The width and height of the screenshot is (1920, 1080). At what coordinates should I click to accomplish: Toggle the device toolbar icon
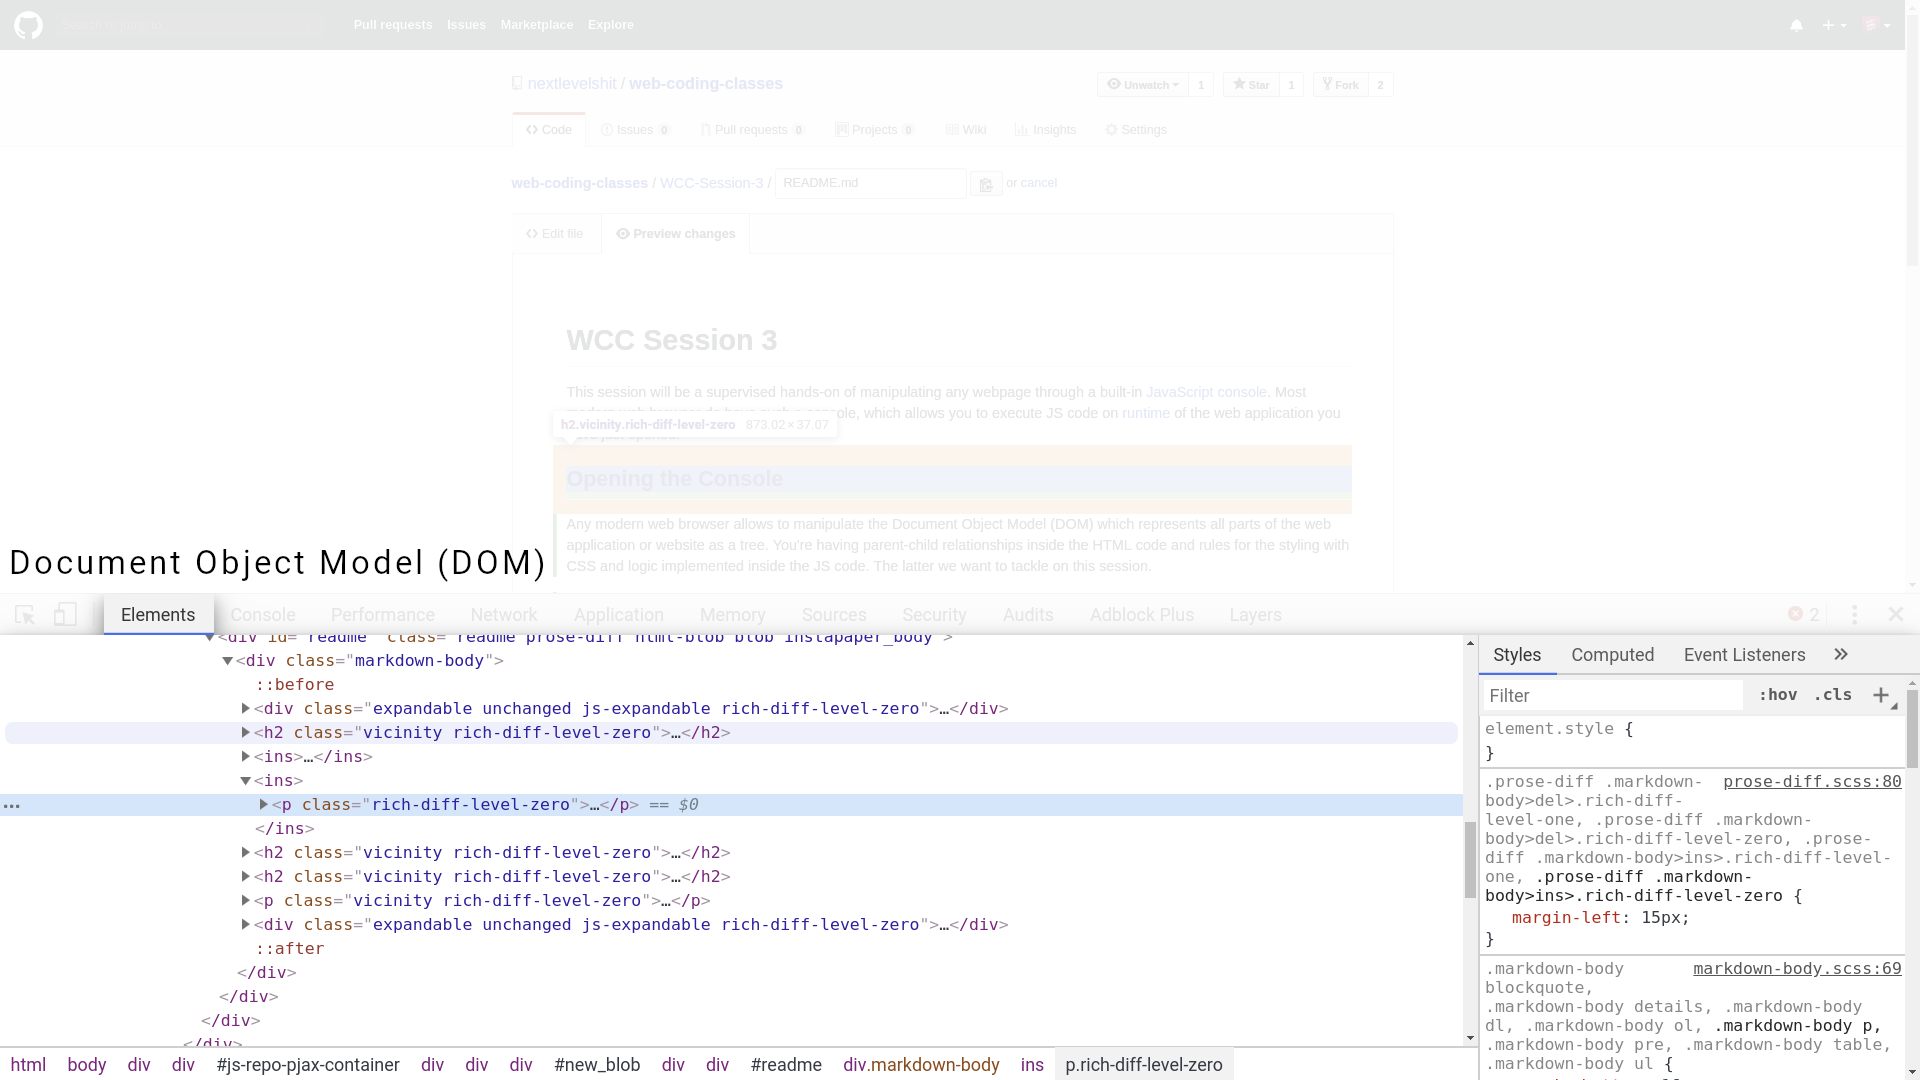click(65, 615)
